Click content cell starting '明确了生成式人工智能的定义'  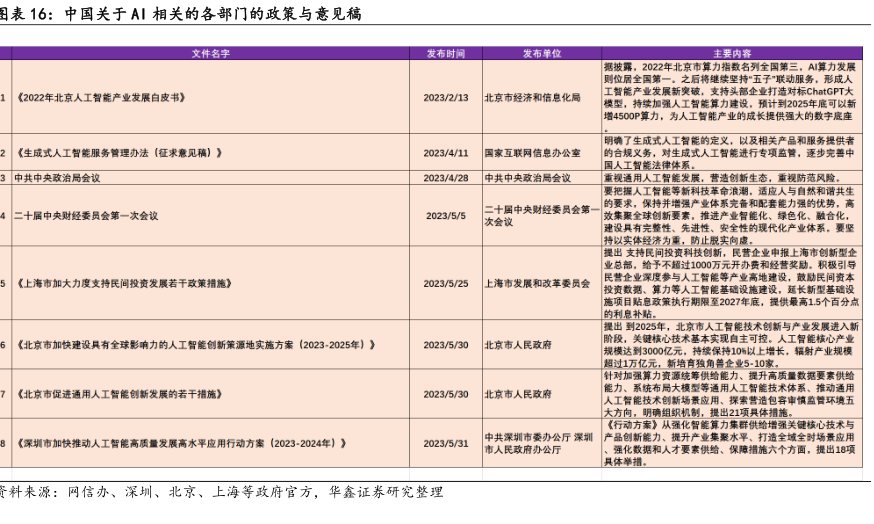click(730, 153)
